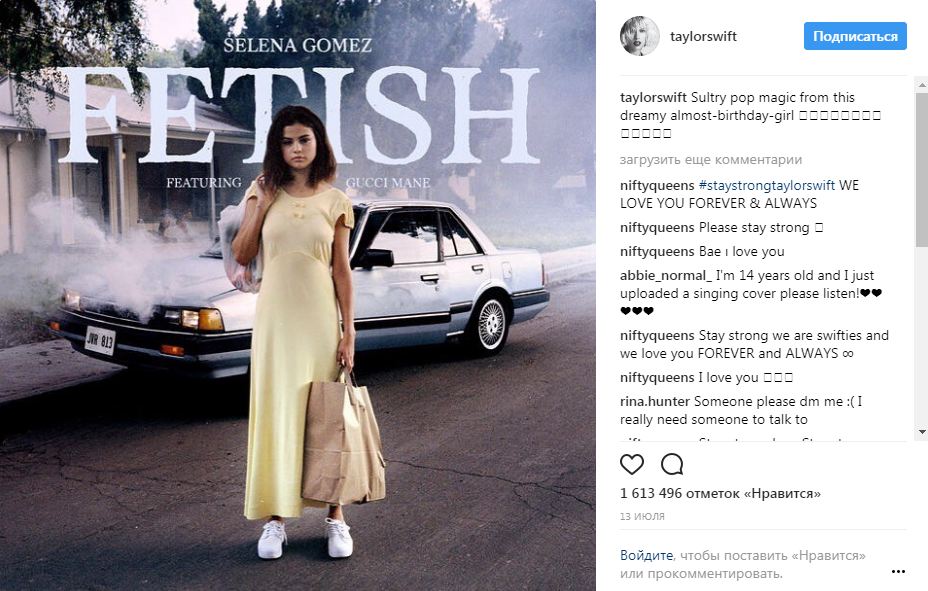928x591 pixels.
Task: Click the comments scrollbar thumb
Action: 921,170
